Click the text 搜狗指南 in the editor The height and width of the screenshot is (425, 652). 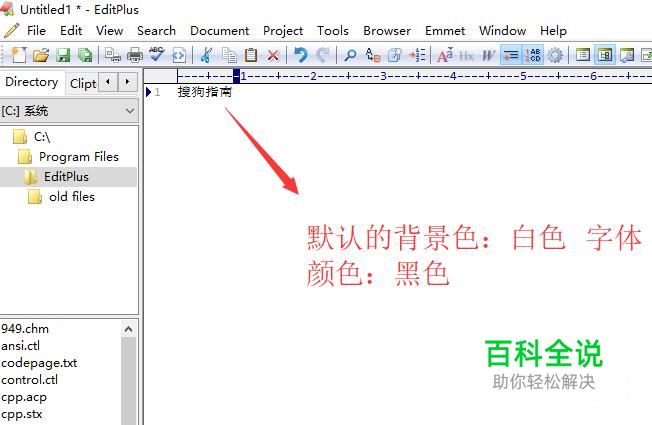[x=204, y=92]
